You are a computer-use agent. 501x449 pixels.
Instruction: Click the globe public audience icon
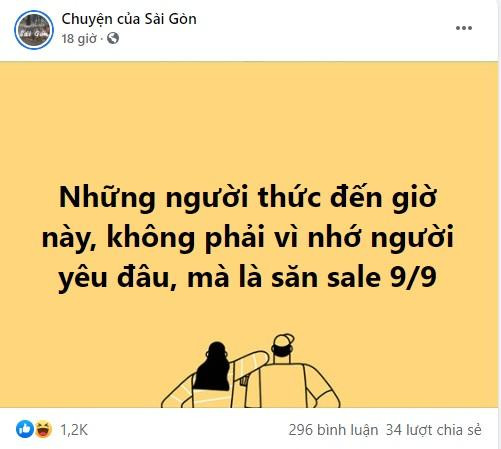(113, 38)
